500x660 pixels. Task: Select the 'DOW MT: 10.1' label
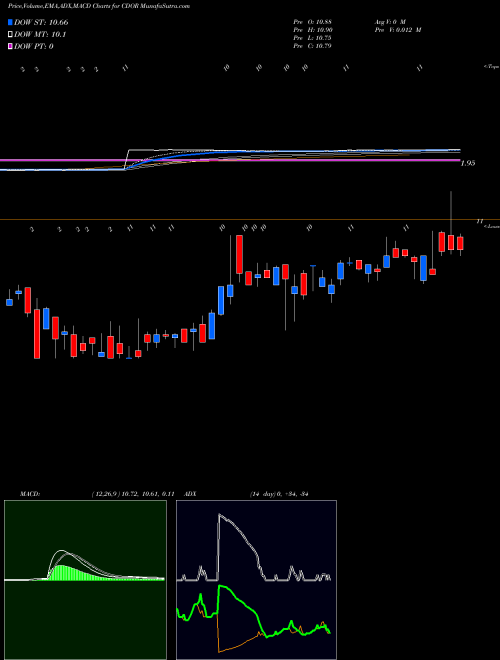[40, 35]
